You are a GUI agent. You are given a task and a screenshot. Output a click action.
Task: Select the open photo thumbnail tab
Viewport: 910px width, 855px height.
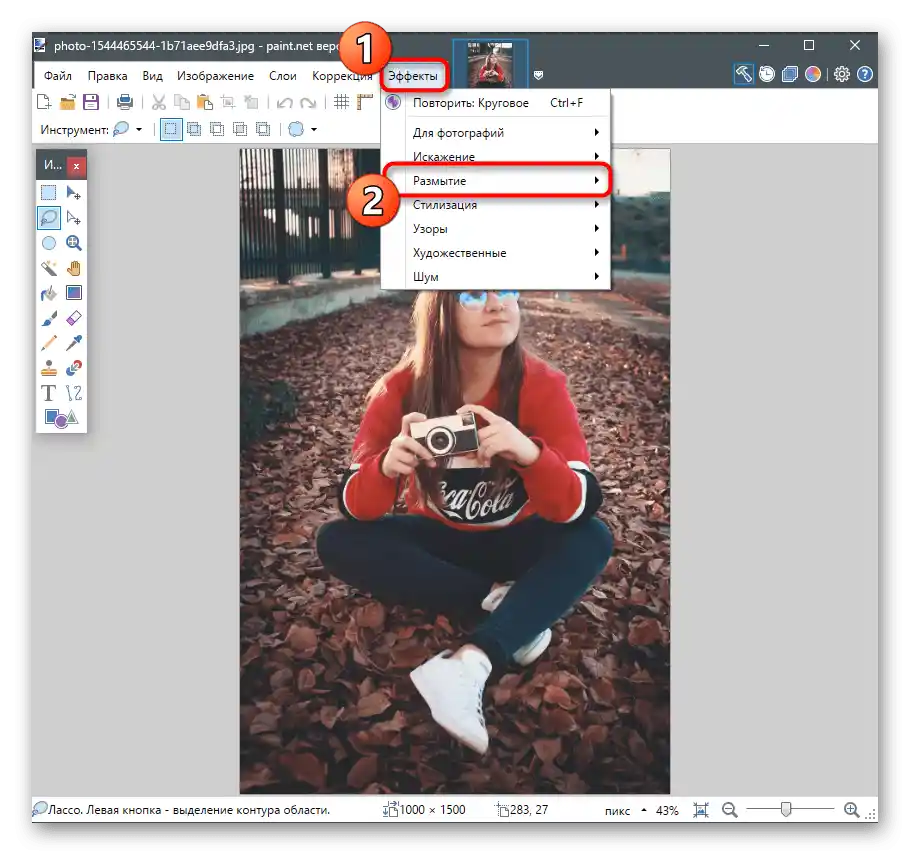click(x=490, y=64)
